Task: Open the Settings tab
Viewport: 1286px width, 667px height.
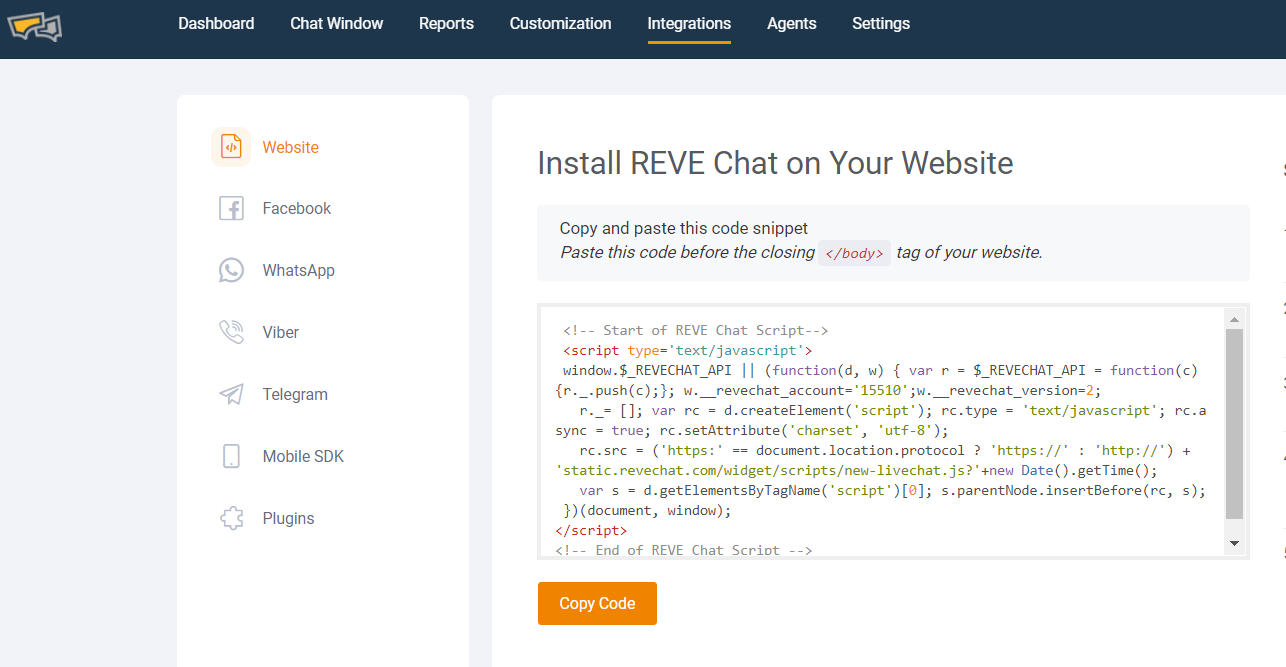Action: [x=881, y=23]
